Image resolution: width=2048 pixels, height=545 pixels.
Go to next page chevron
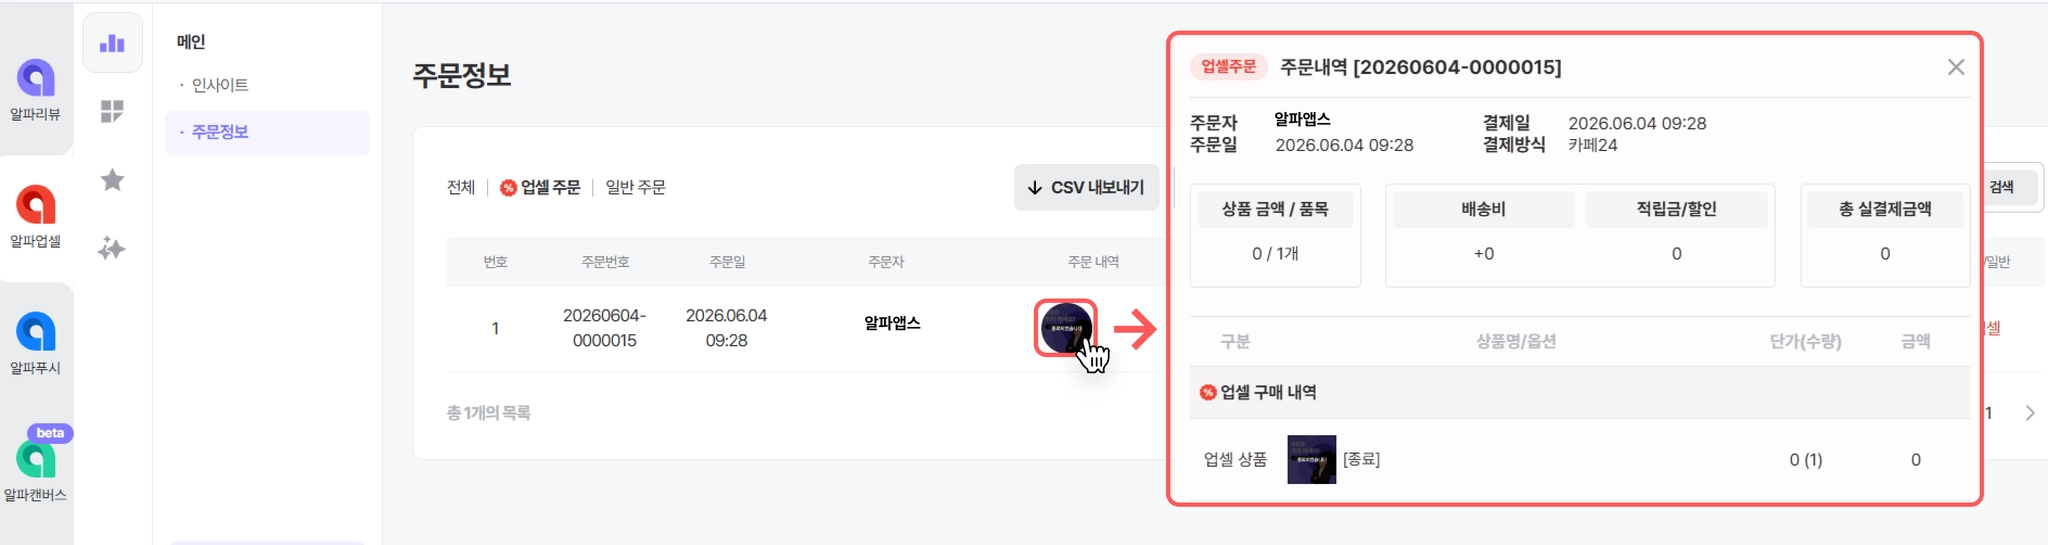point(2030,413)
